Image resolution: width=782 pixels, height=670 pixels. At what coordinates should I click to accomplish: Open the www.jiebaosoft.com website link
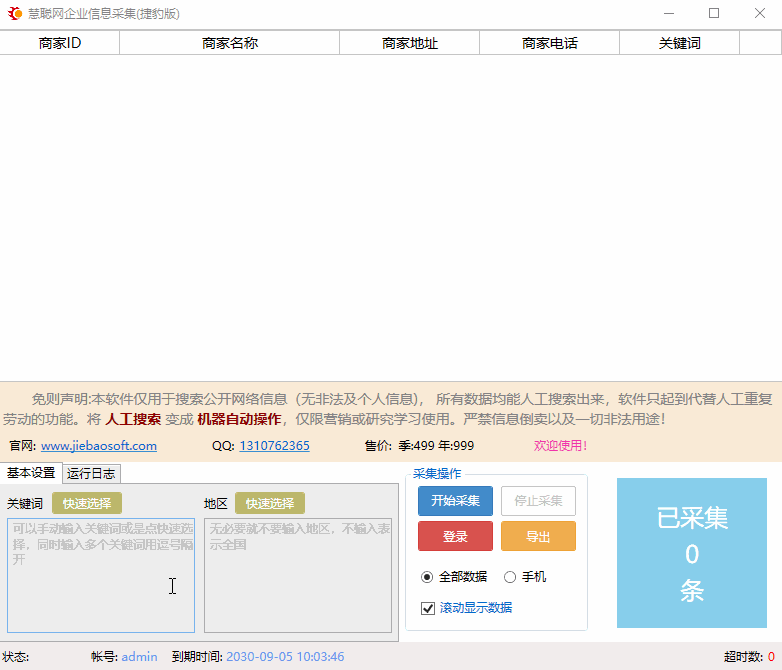[x=98, y=446]
